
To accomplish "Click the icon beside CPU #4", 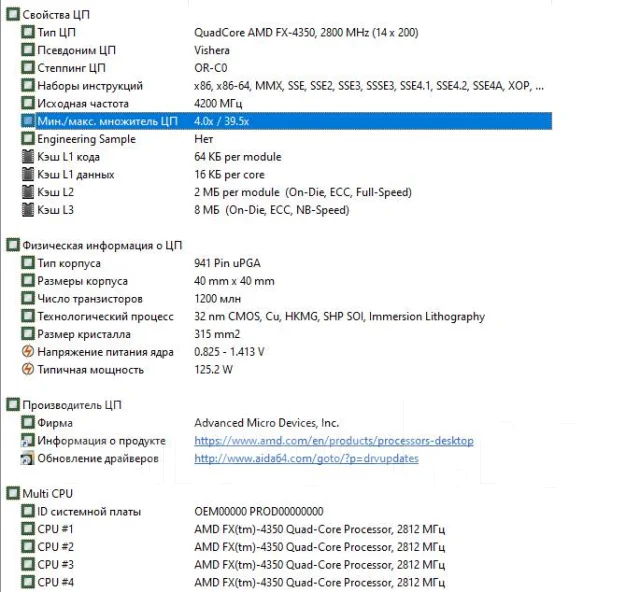I will point(28,582).
